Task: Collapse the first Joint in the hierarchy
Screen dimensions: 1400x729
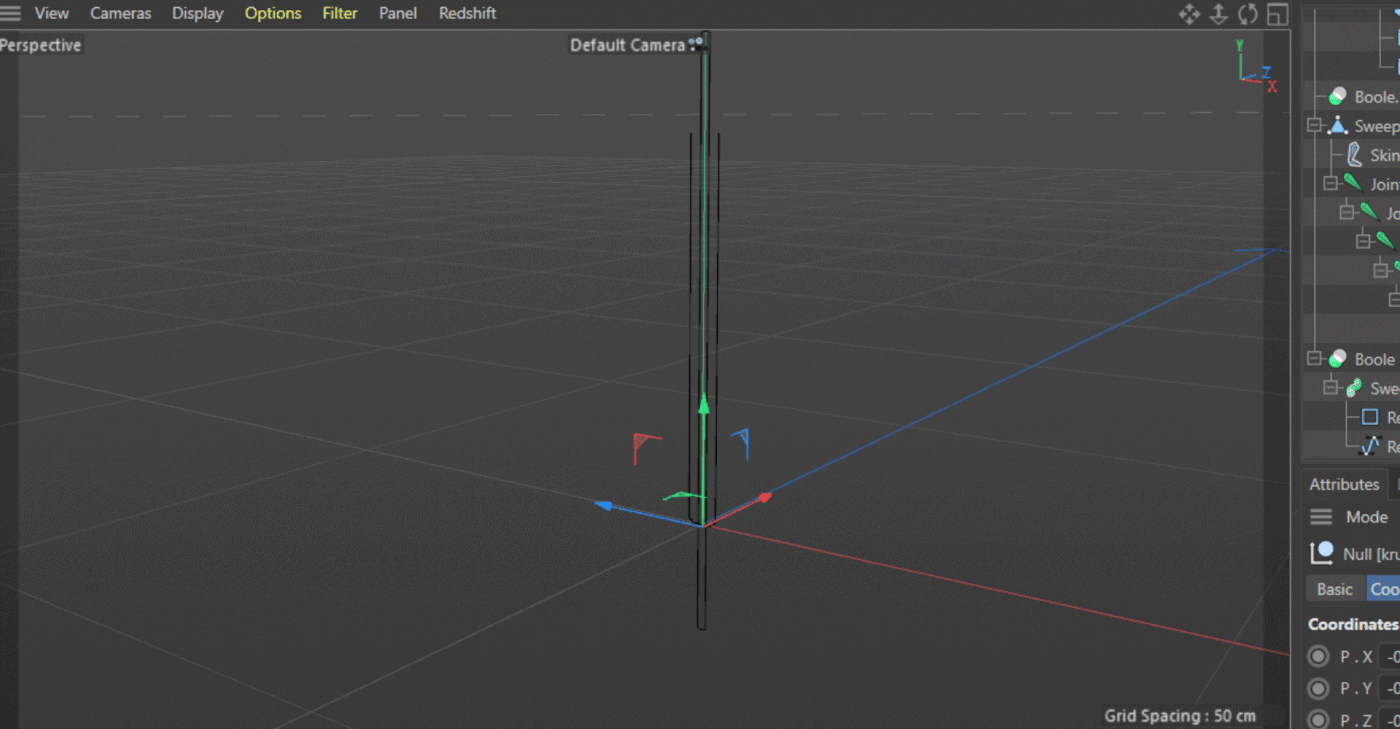Action: click(1330, 184)
